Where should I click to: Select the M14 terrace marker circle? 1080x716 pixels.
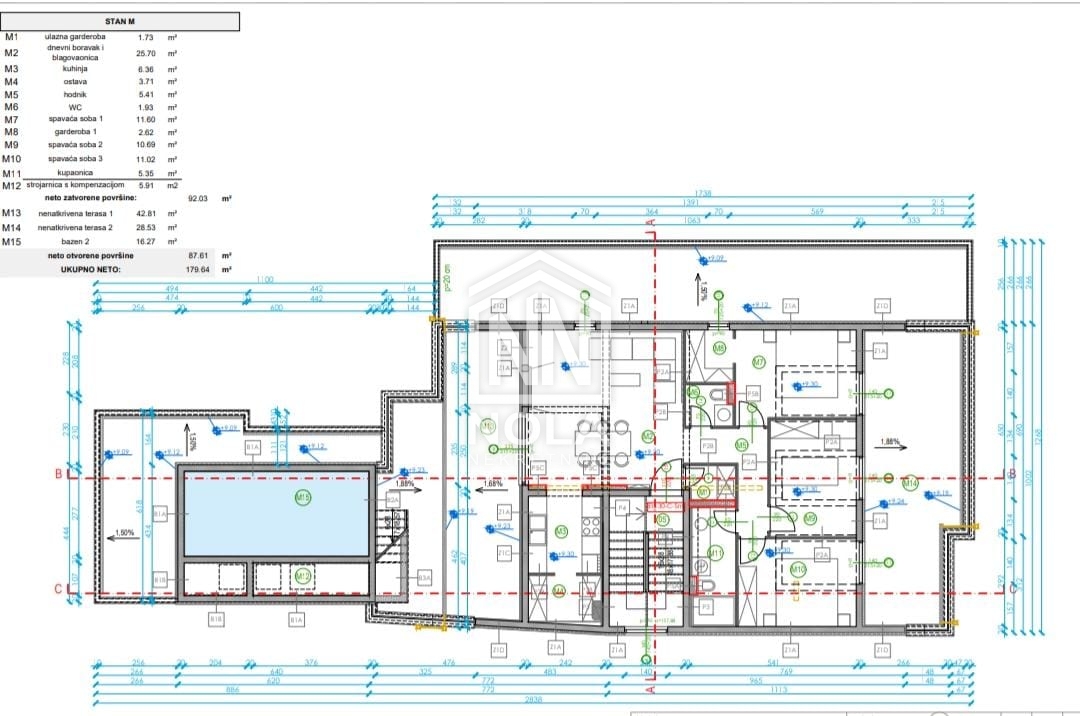(x=910, y=484)
